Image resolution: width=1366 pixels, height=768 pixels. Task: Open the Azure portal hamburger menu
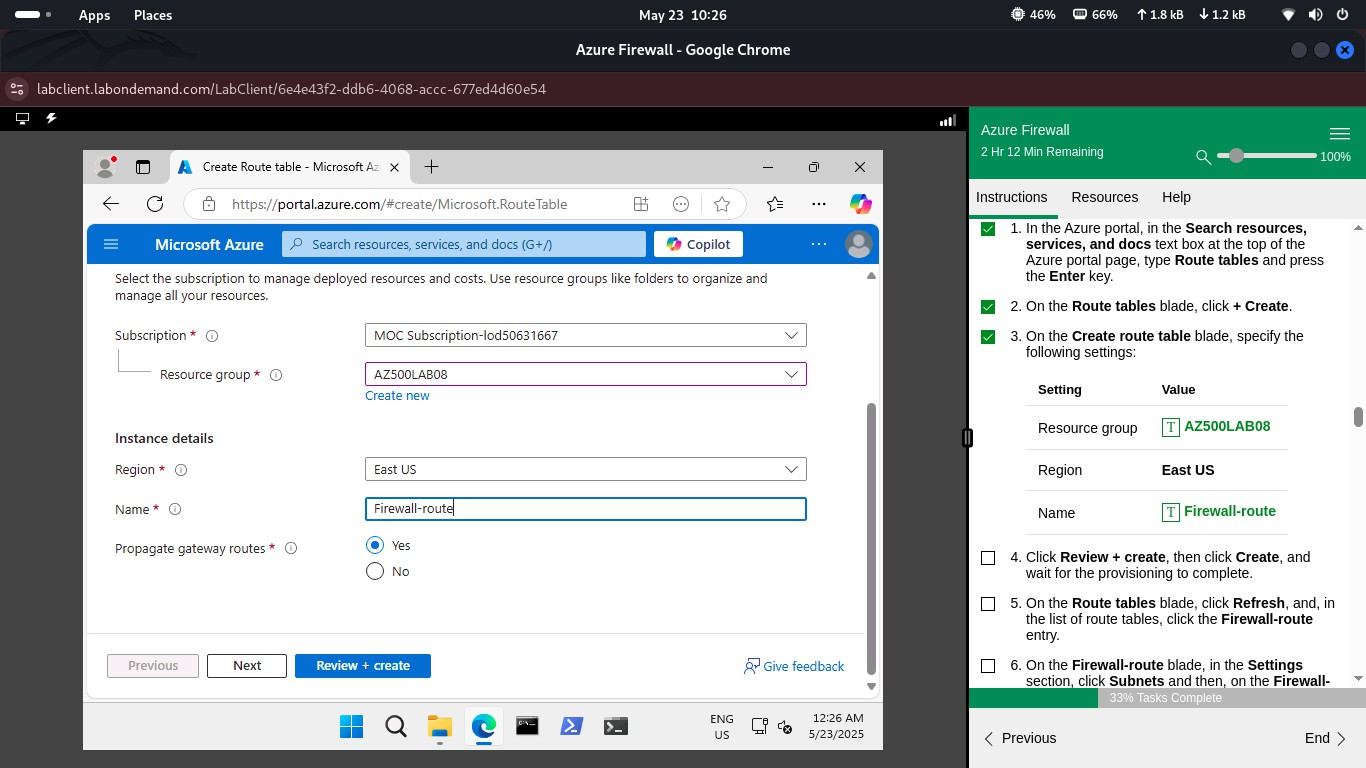click(x=111, y=244)
